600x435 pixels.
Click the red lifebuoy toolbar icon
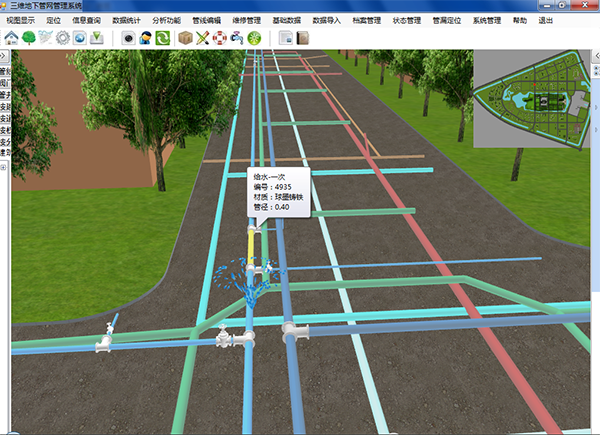220,38
